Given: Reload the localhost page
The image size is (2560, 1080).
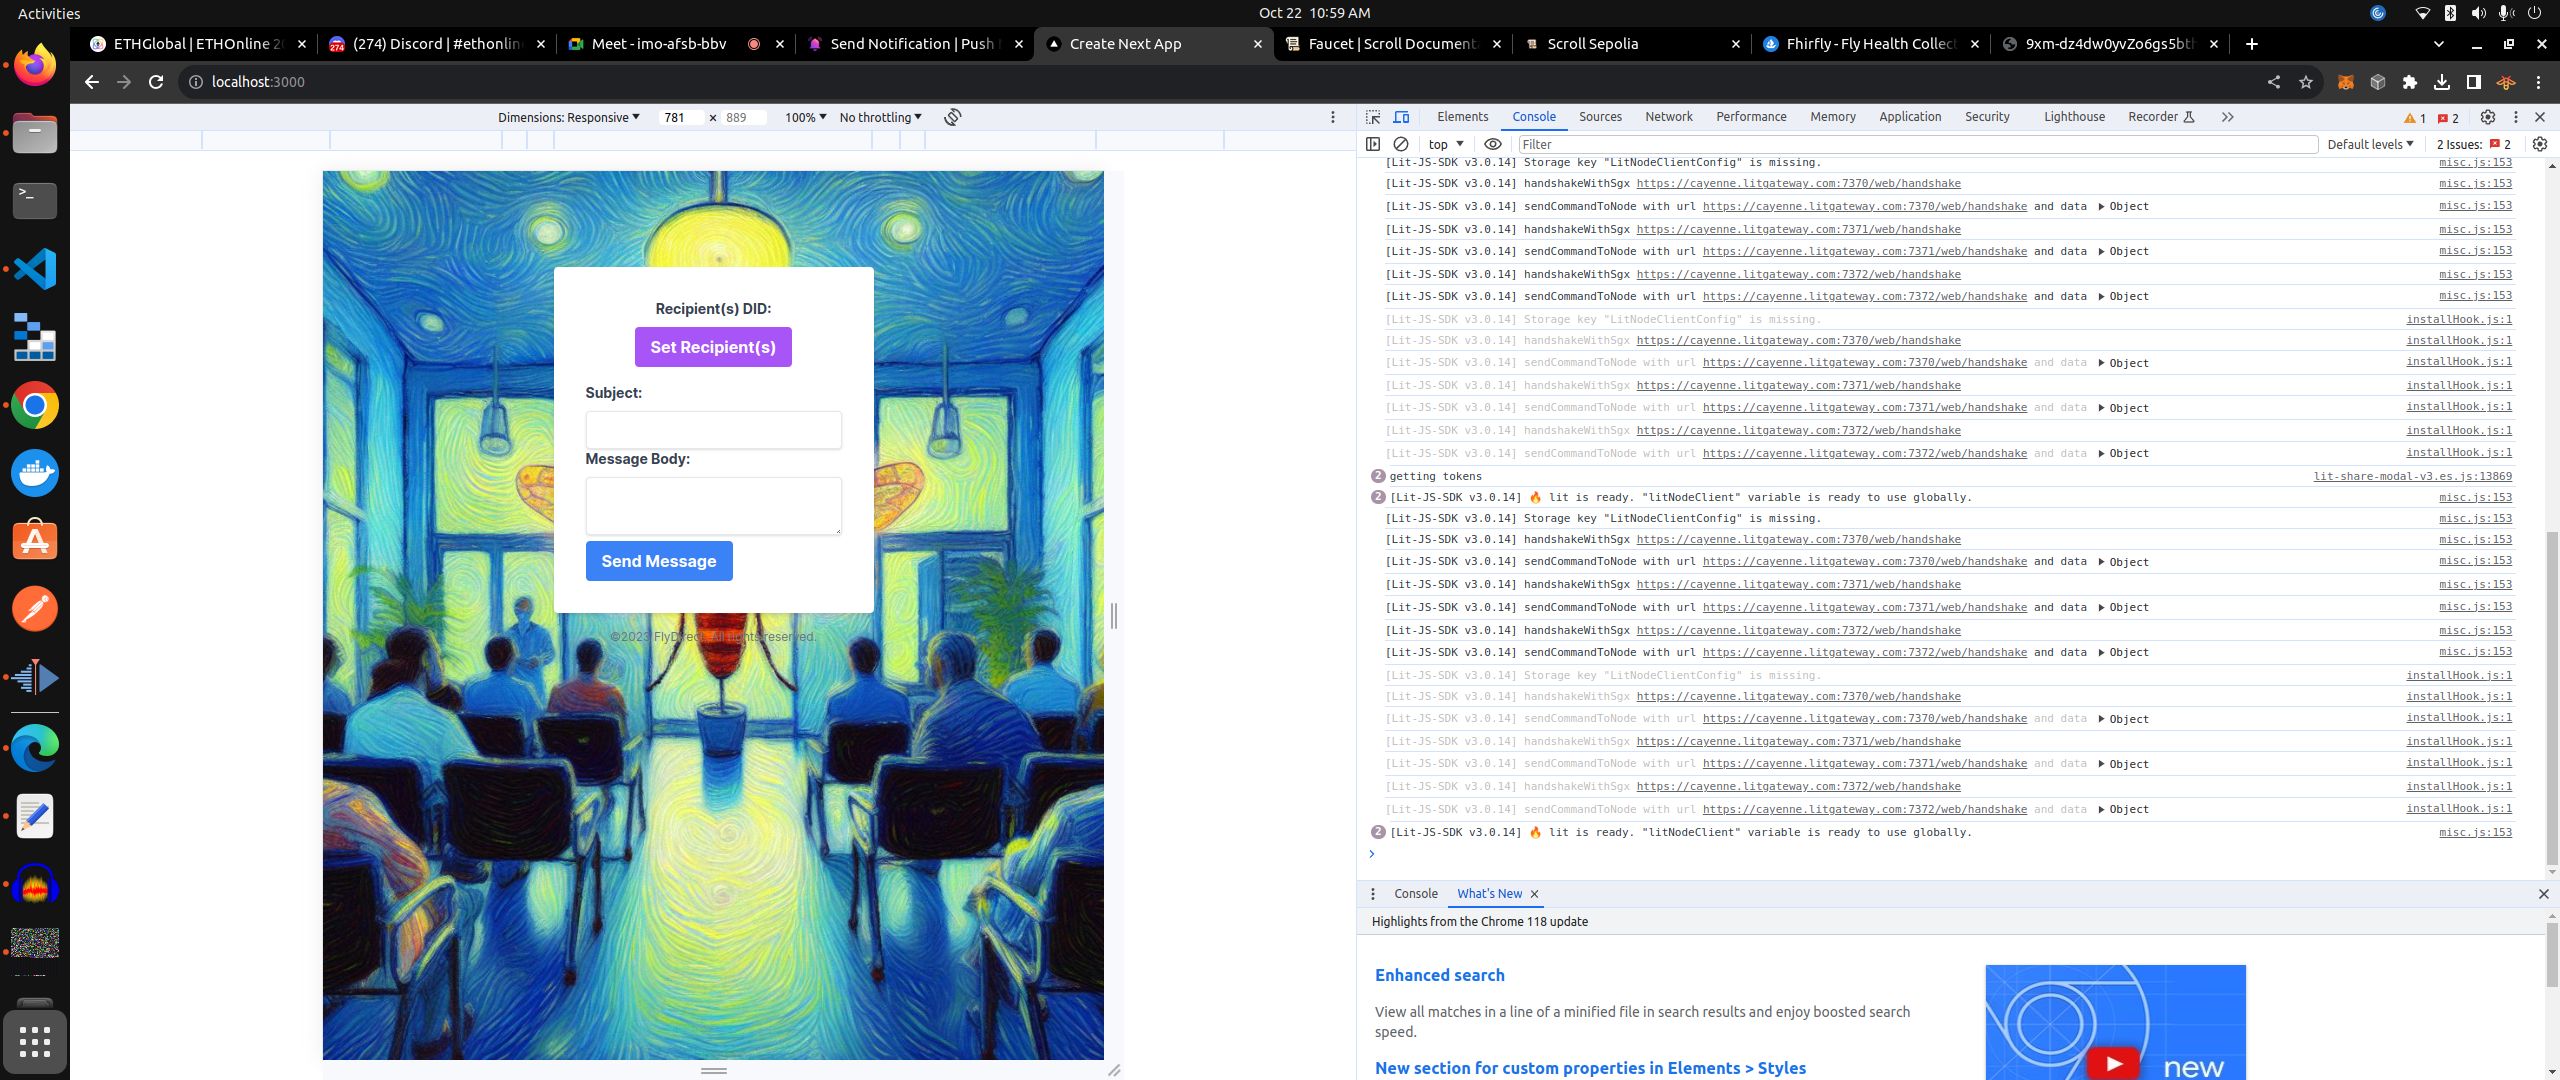Looking at the screenshot, I should click(x=156, y=82).
